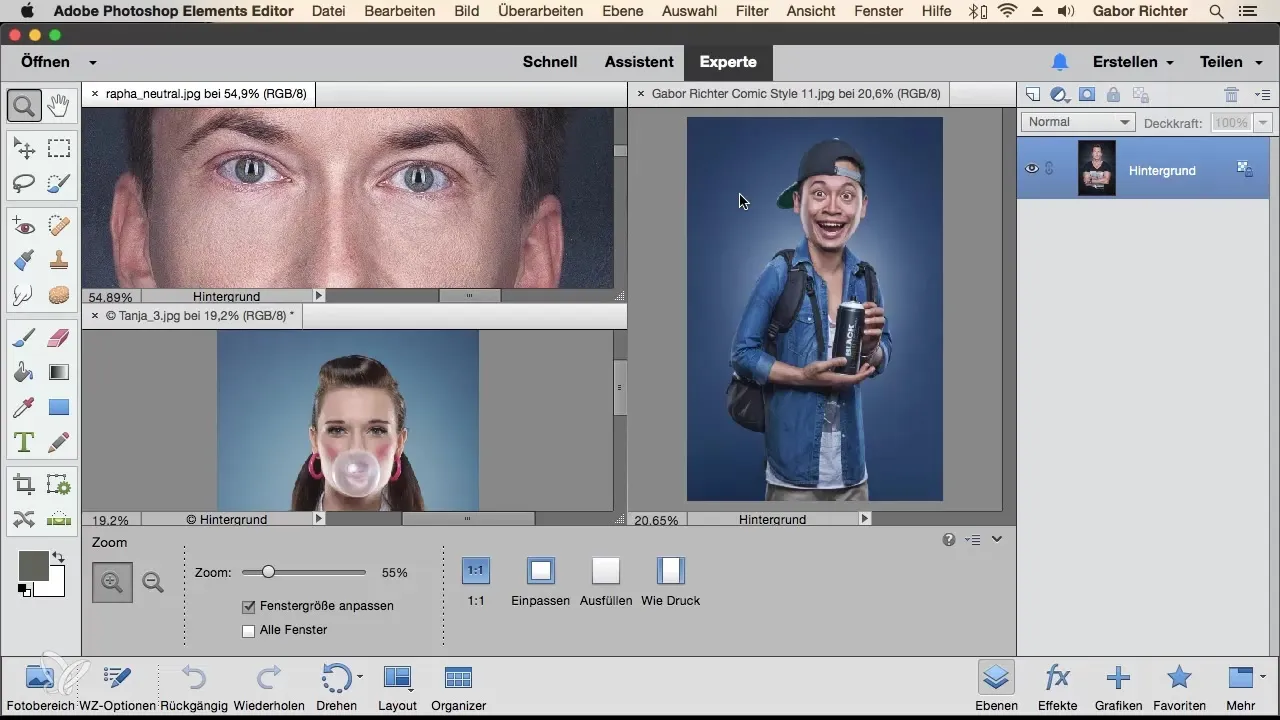The image size is (1280, 720).
Task: Open the Öffnen dropdown arrow
Action: pyautogui.click(x=92, y=62)
